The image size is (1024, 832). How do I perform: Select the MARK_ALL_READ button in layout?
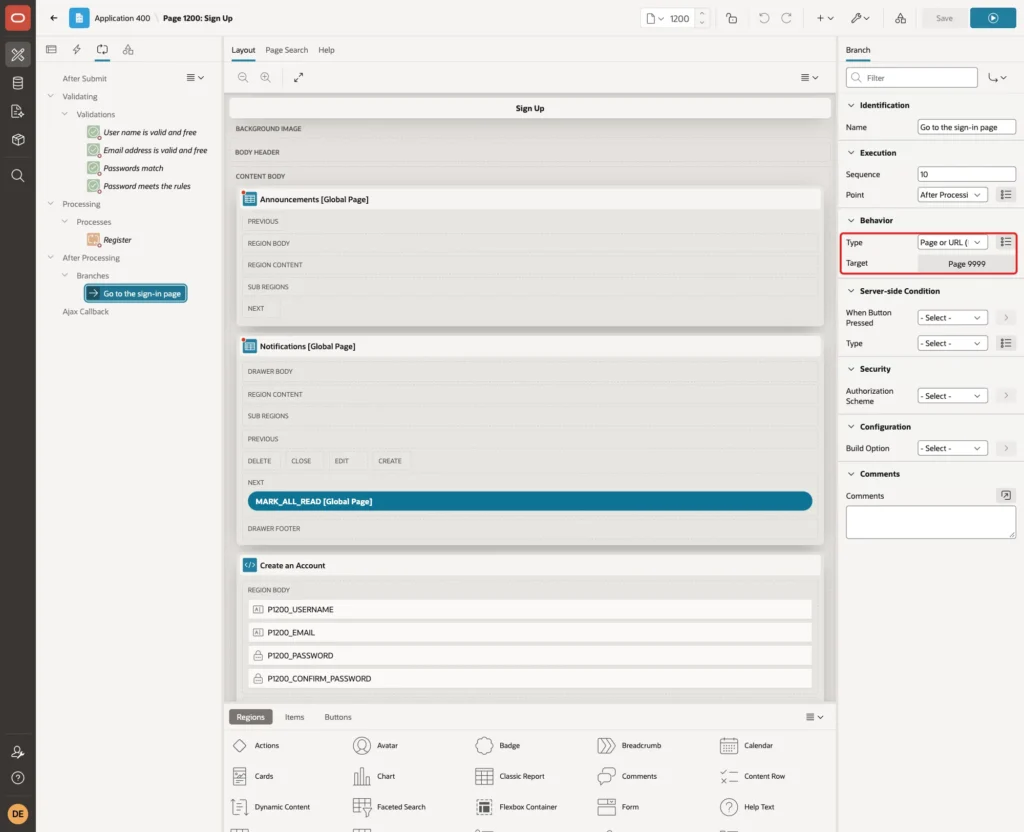click(530, 502)
